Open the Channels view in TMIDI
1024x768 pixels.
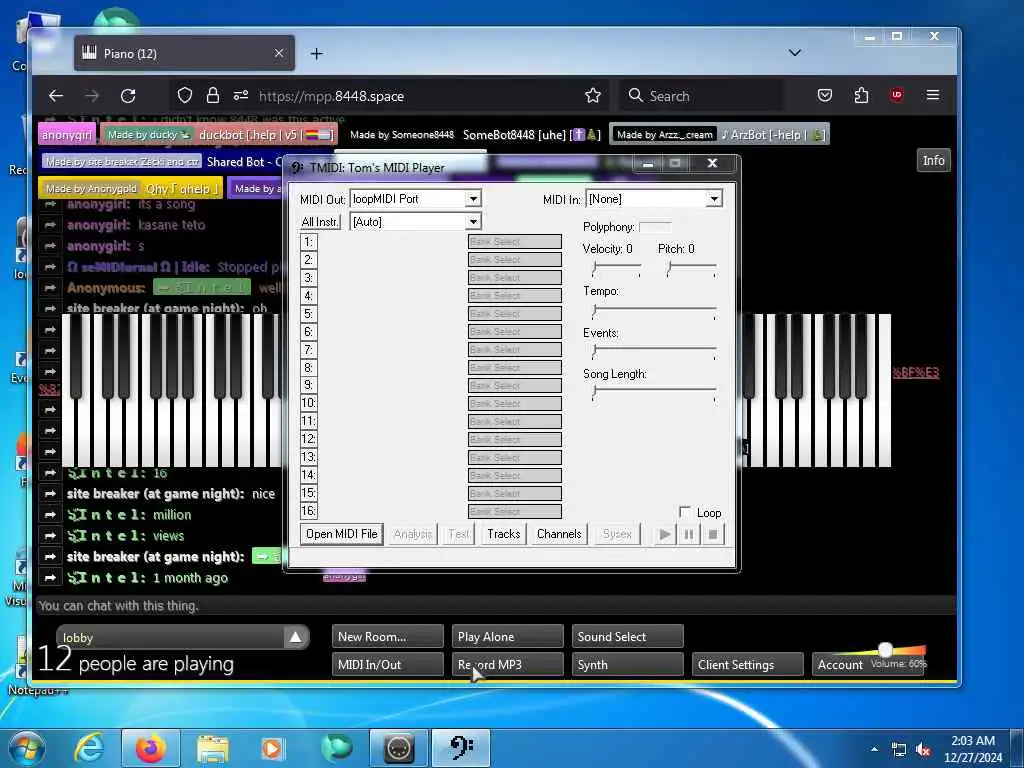[559, 534]
